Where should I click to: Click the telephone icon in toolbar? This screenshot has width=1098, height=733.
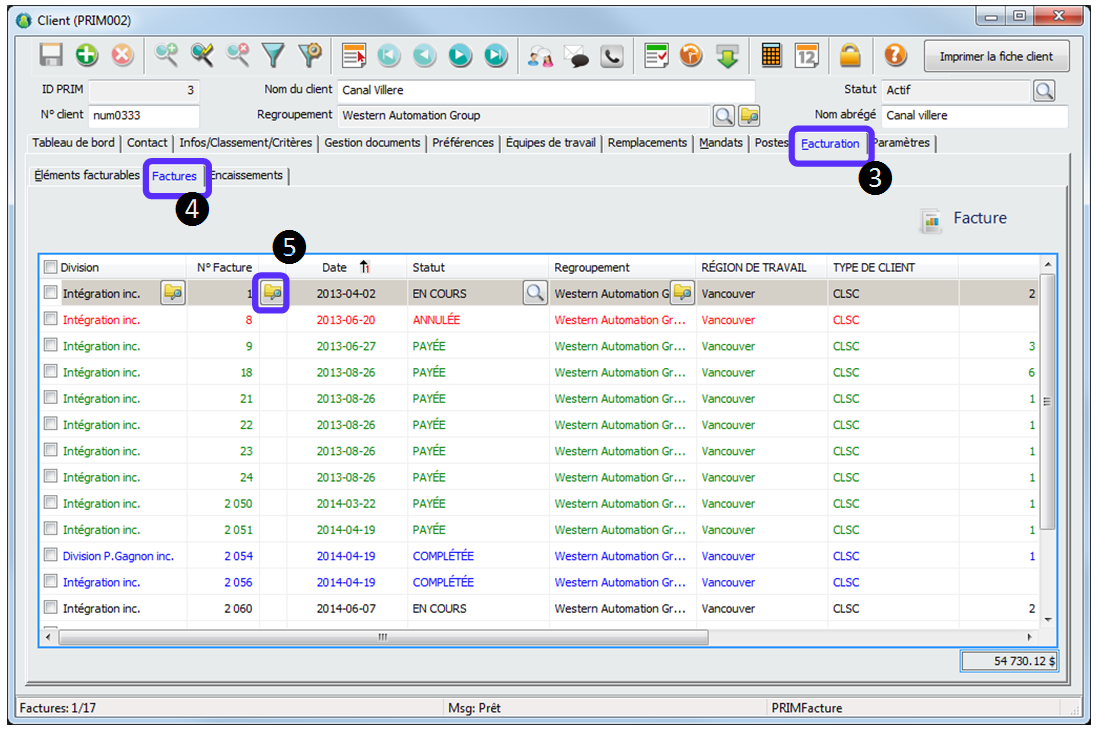pyautogui.click(x=612, y=56)
